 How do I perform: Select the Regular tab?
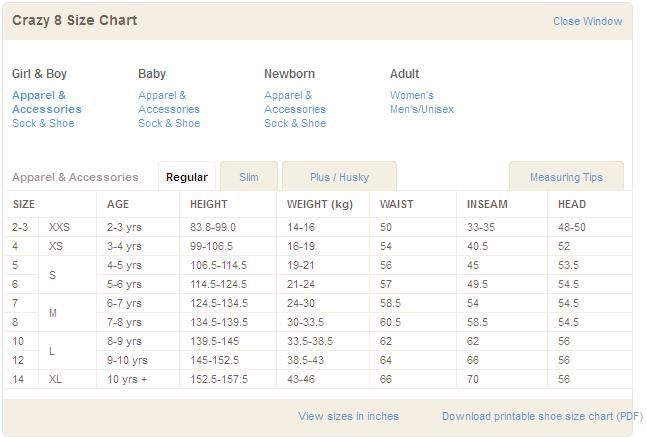coord(187,177)
